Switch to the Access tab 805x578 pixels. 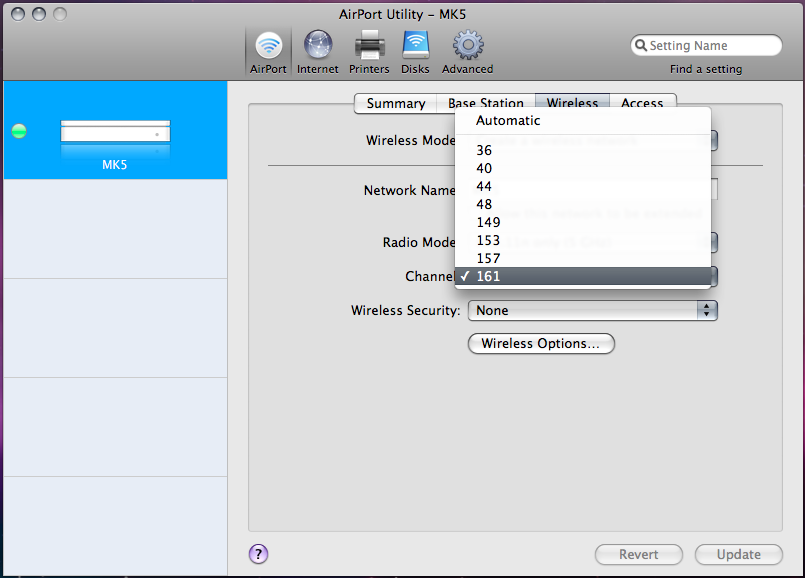642,101
